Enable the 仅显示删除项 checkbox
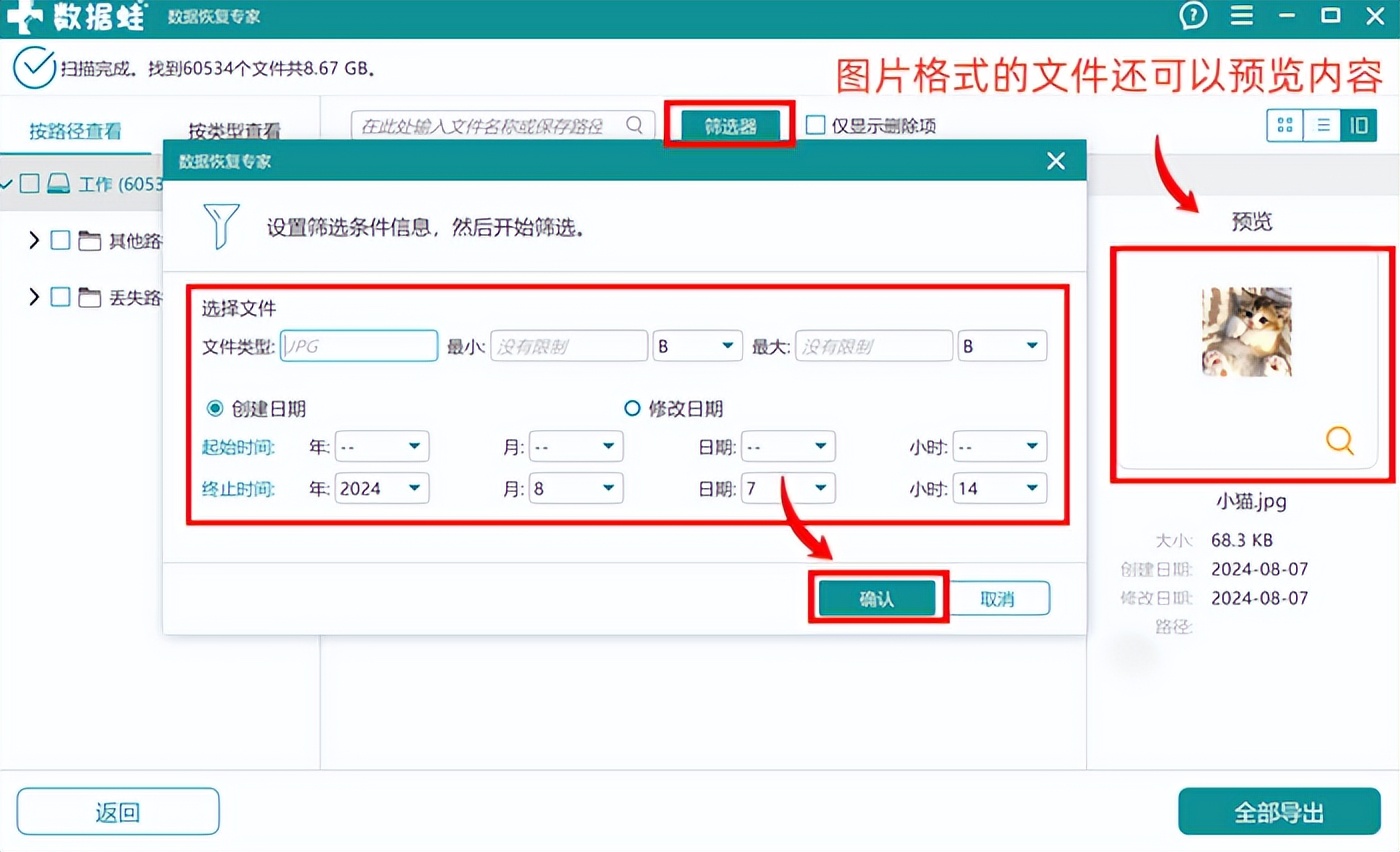The image size is (1400, 852). coord(816,125)
